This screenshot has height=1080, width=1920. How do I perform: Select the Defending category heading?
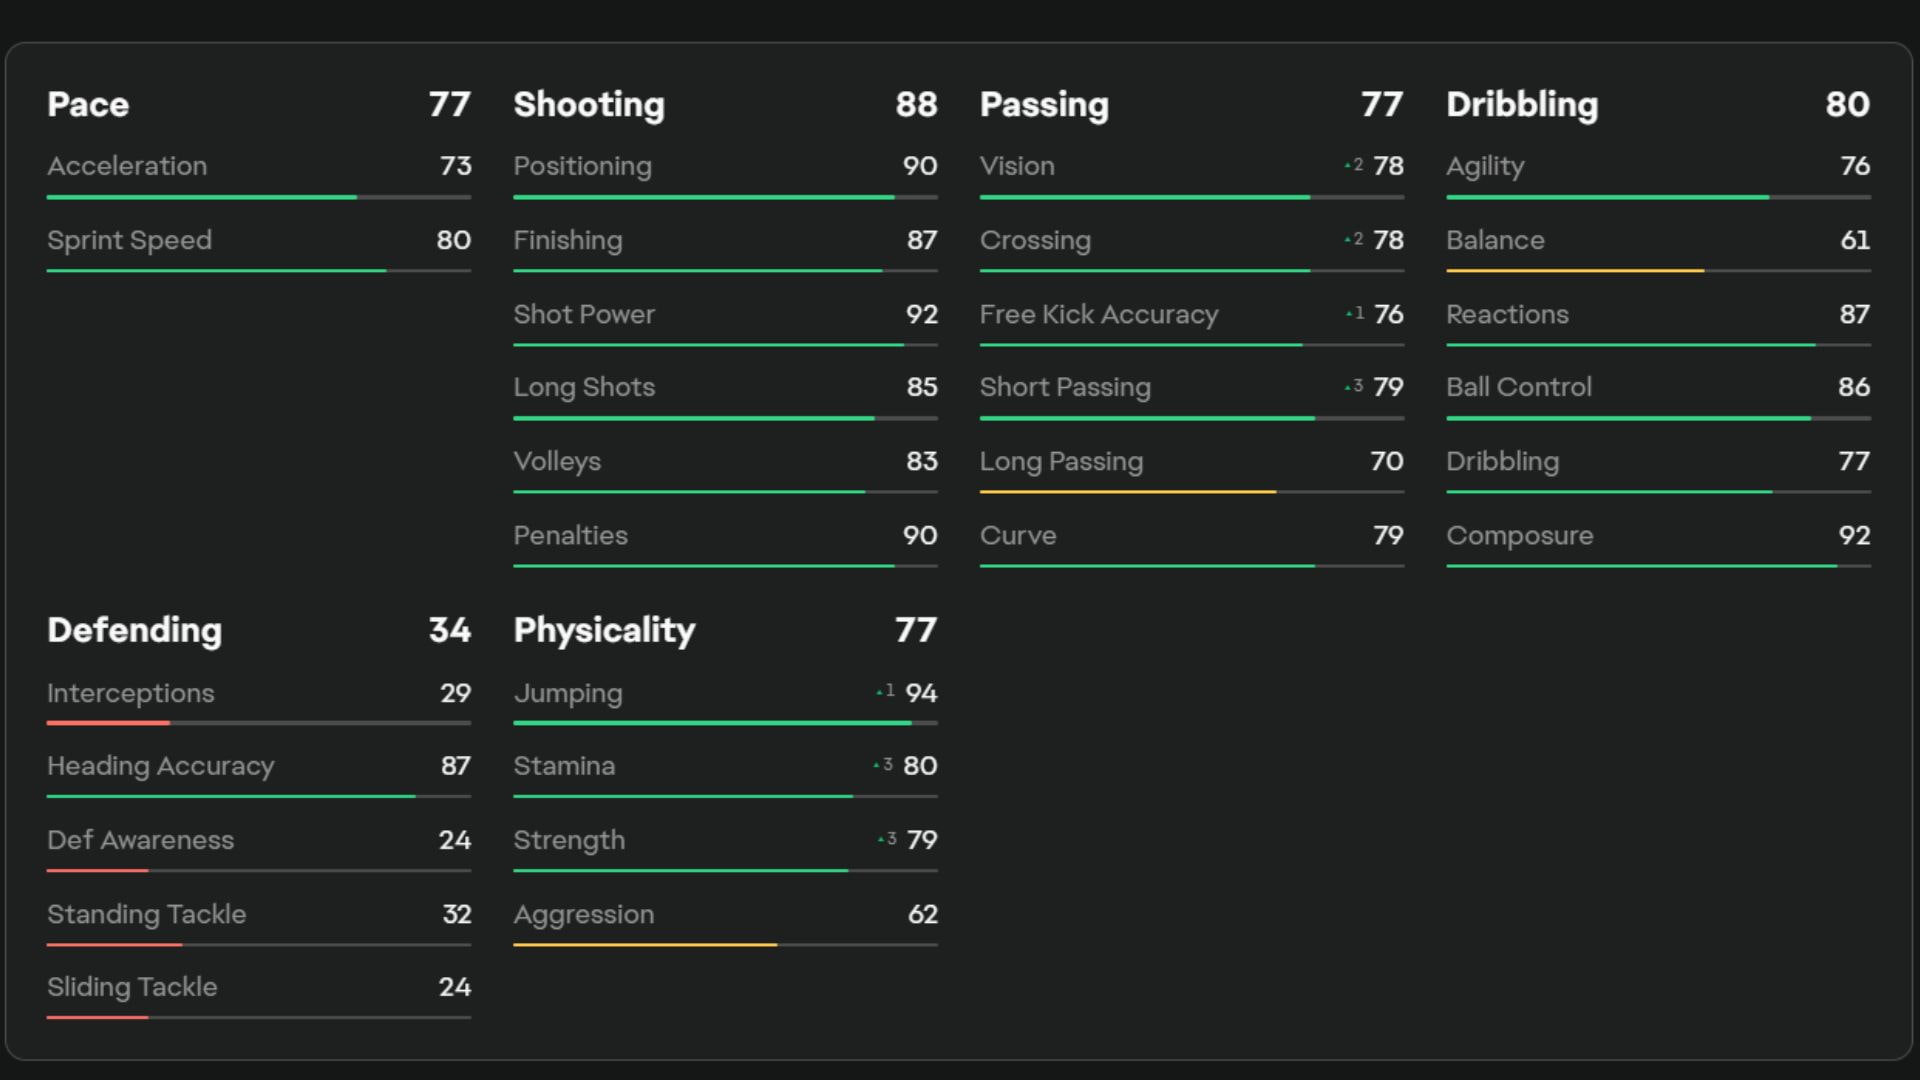pyautogui.click(x=134, y=630)
